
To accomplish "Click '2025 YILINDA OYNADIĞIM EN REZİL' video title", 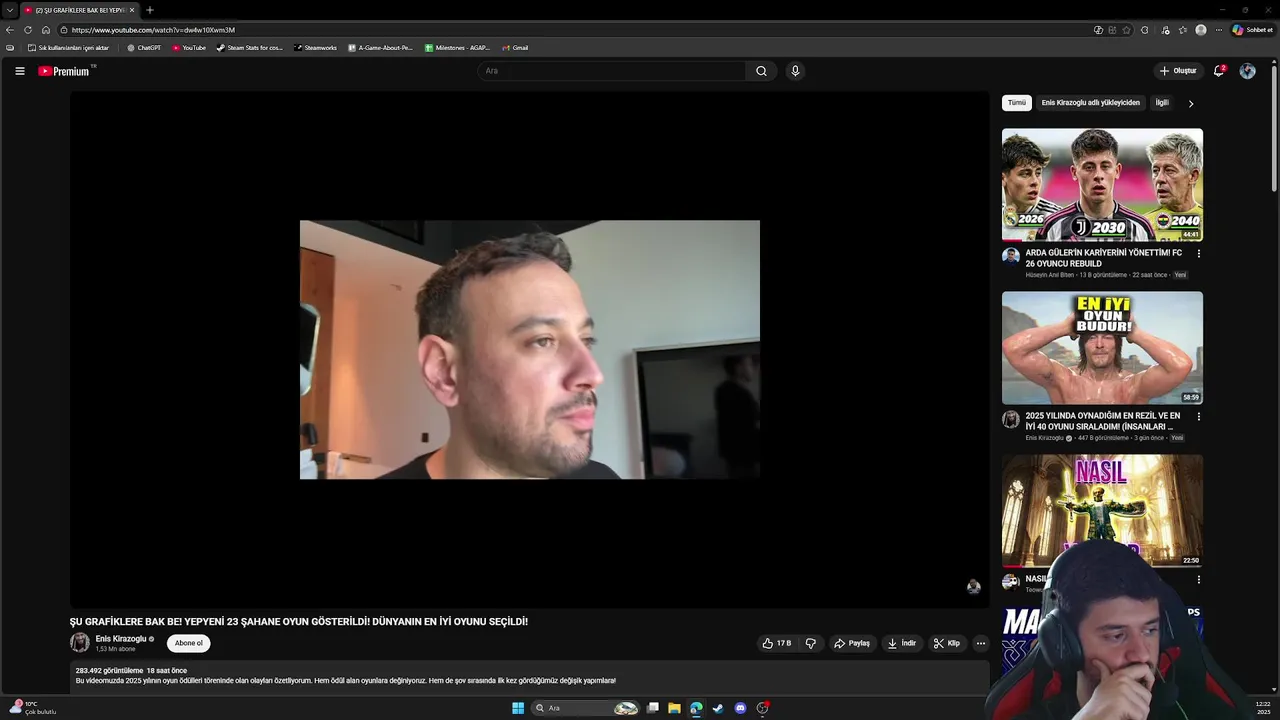I will [x=1102, y=421].
